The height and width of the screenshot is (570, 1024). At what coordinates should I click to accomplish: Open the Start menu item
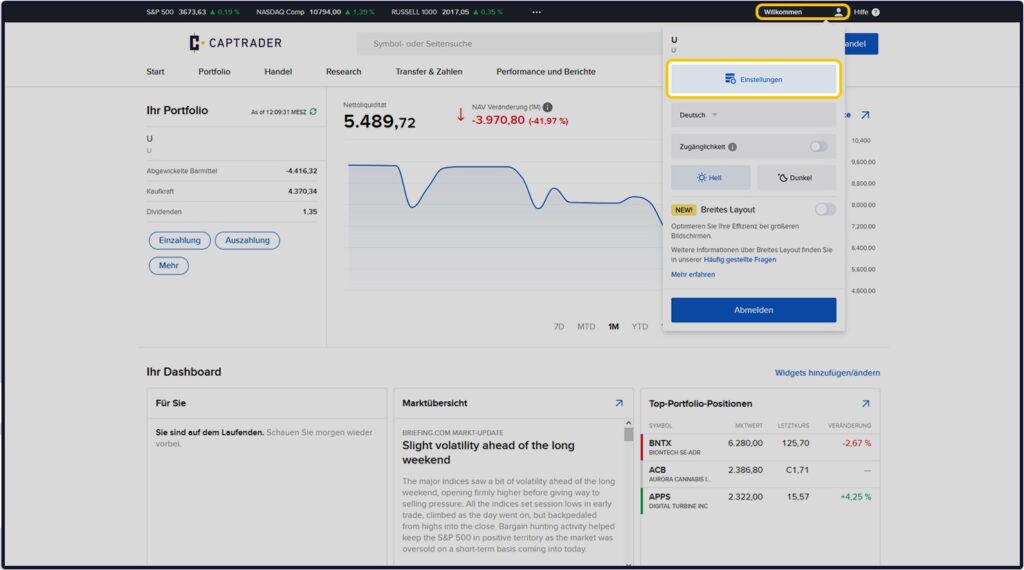tap(155, 72)
